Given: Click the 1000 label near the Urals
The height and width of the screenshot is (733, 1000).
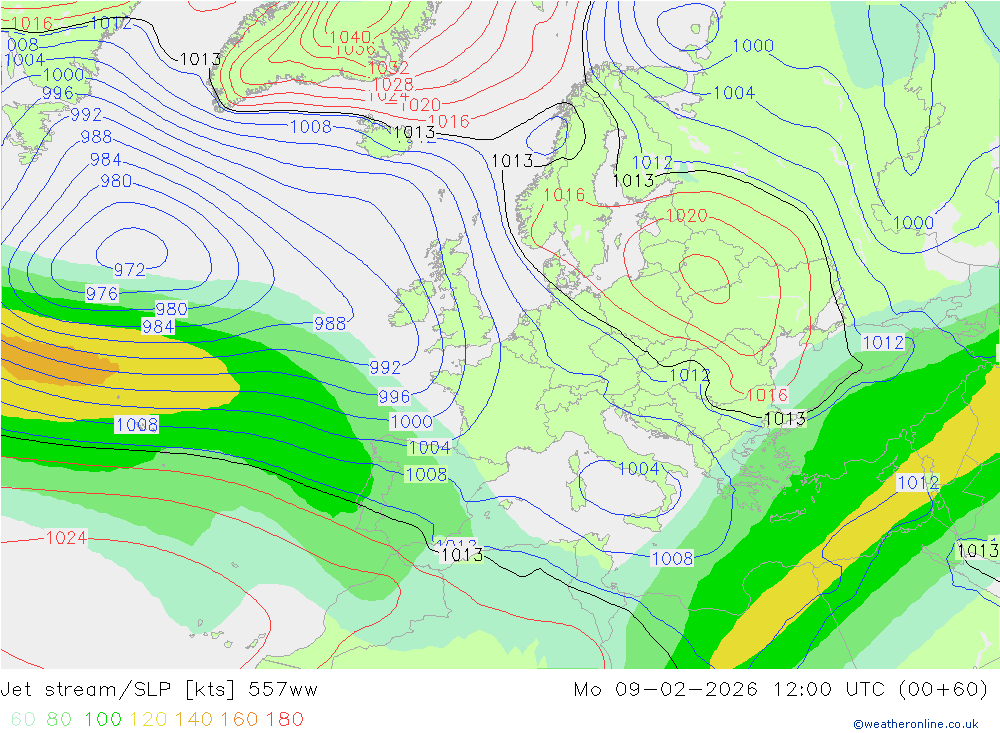Looking at the screenshot, I should [x=913, y=223].
